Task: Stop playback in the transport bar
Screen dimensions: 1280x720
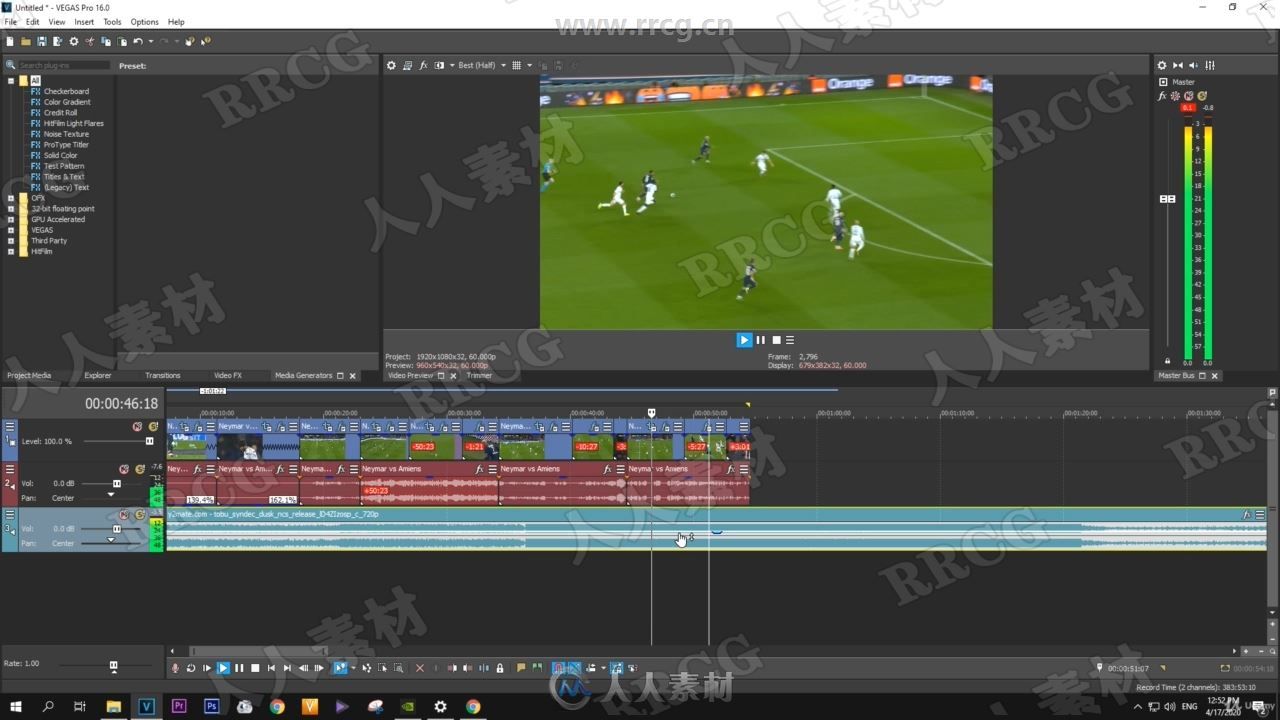Action: 255,668
